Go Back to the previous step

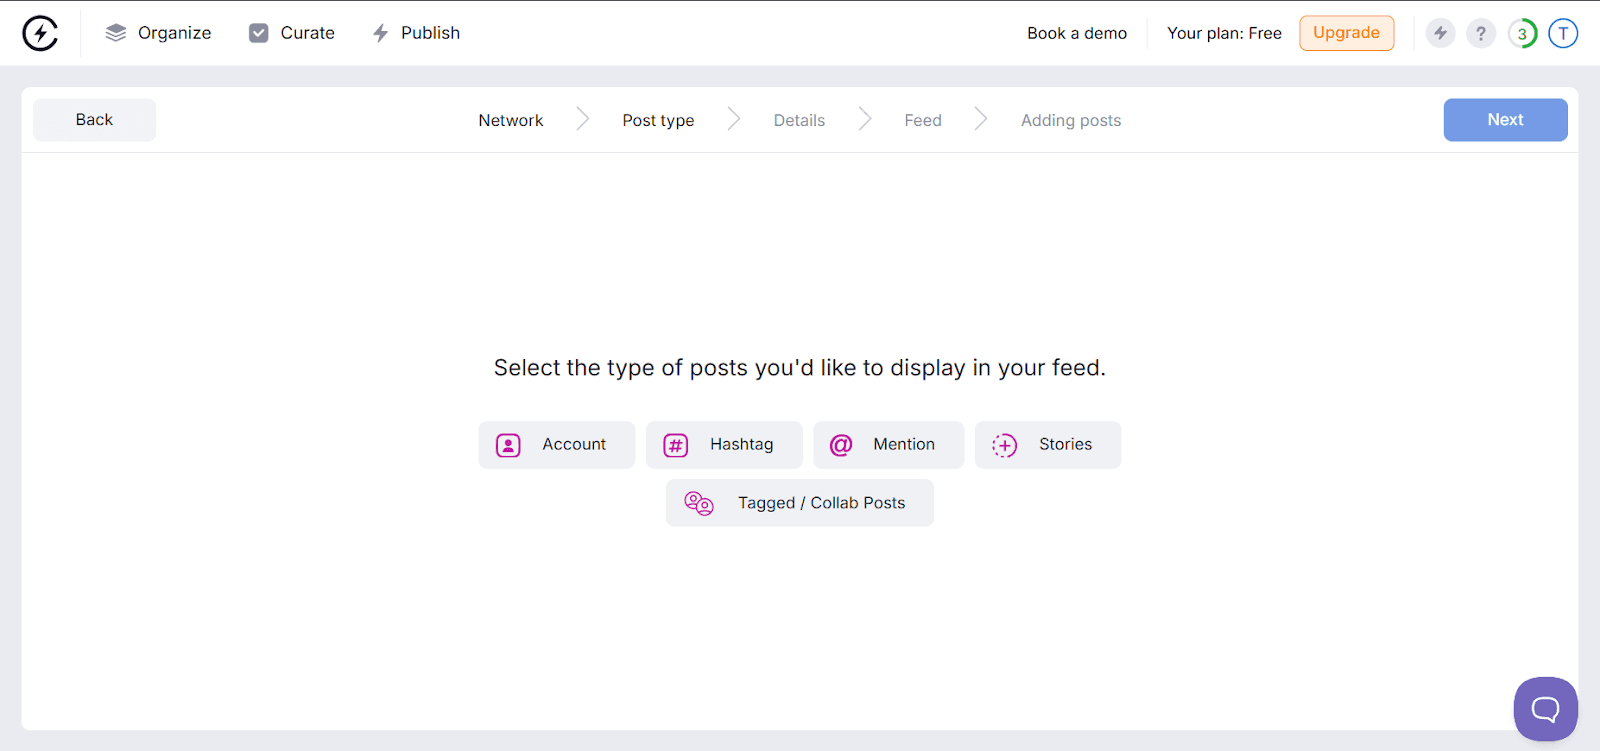(94, 120)
